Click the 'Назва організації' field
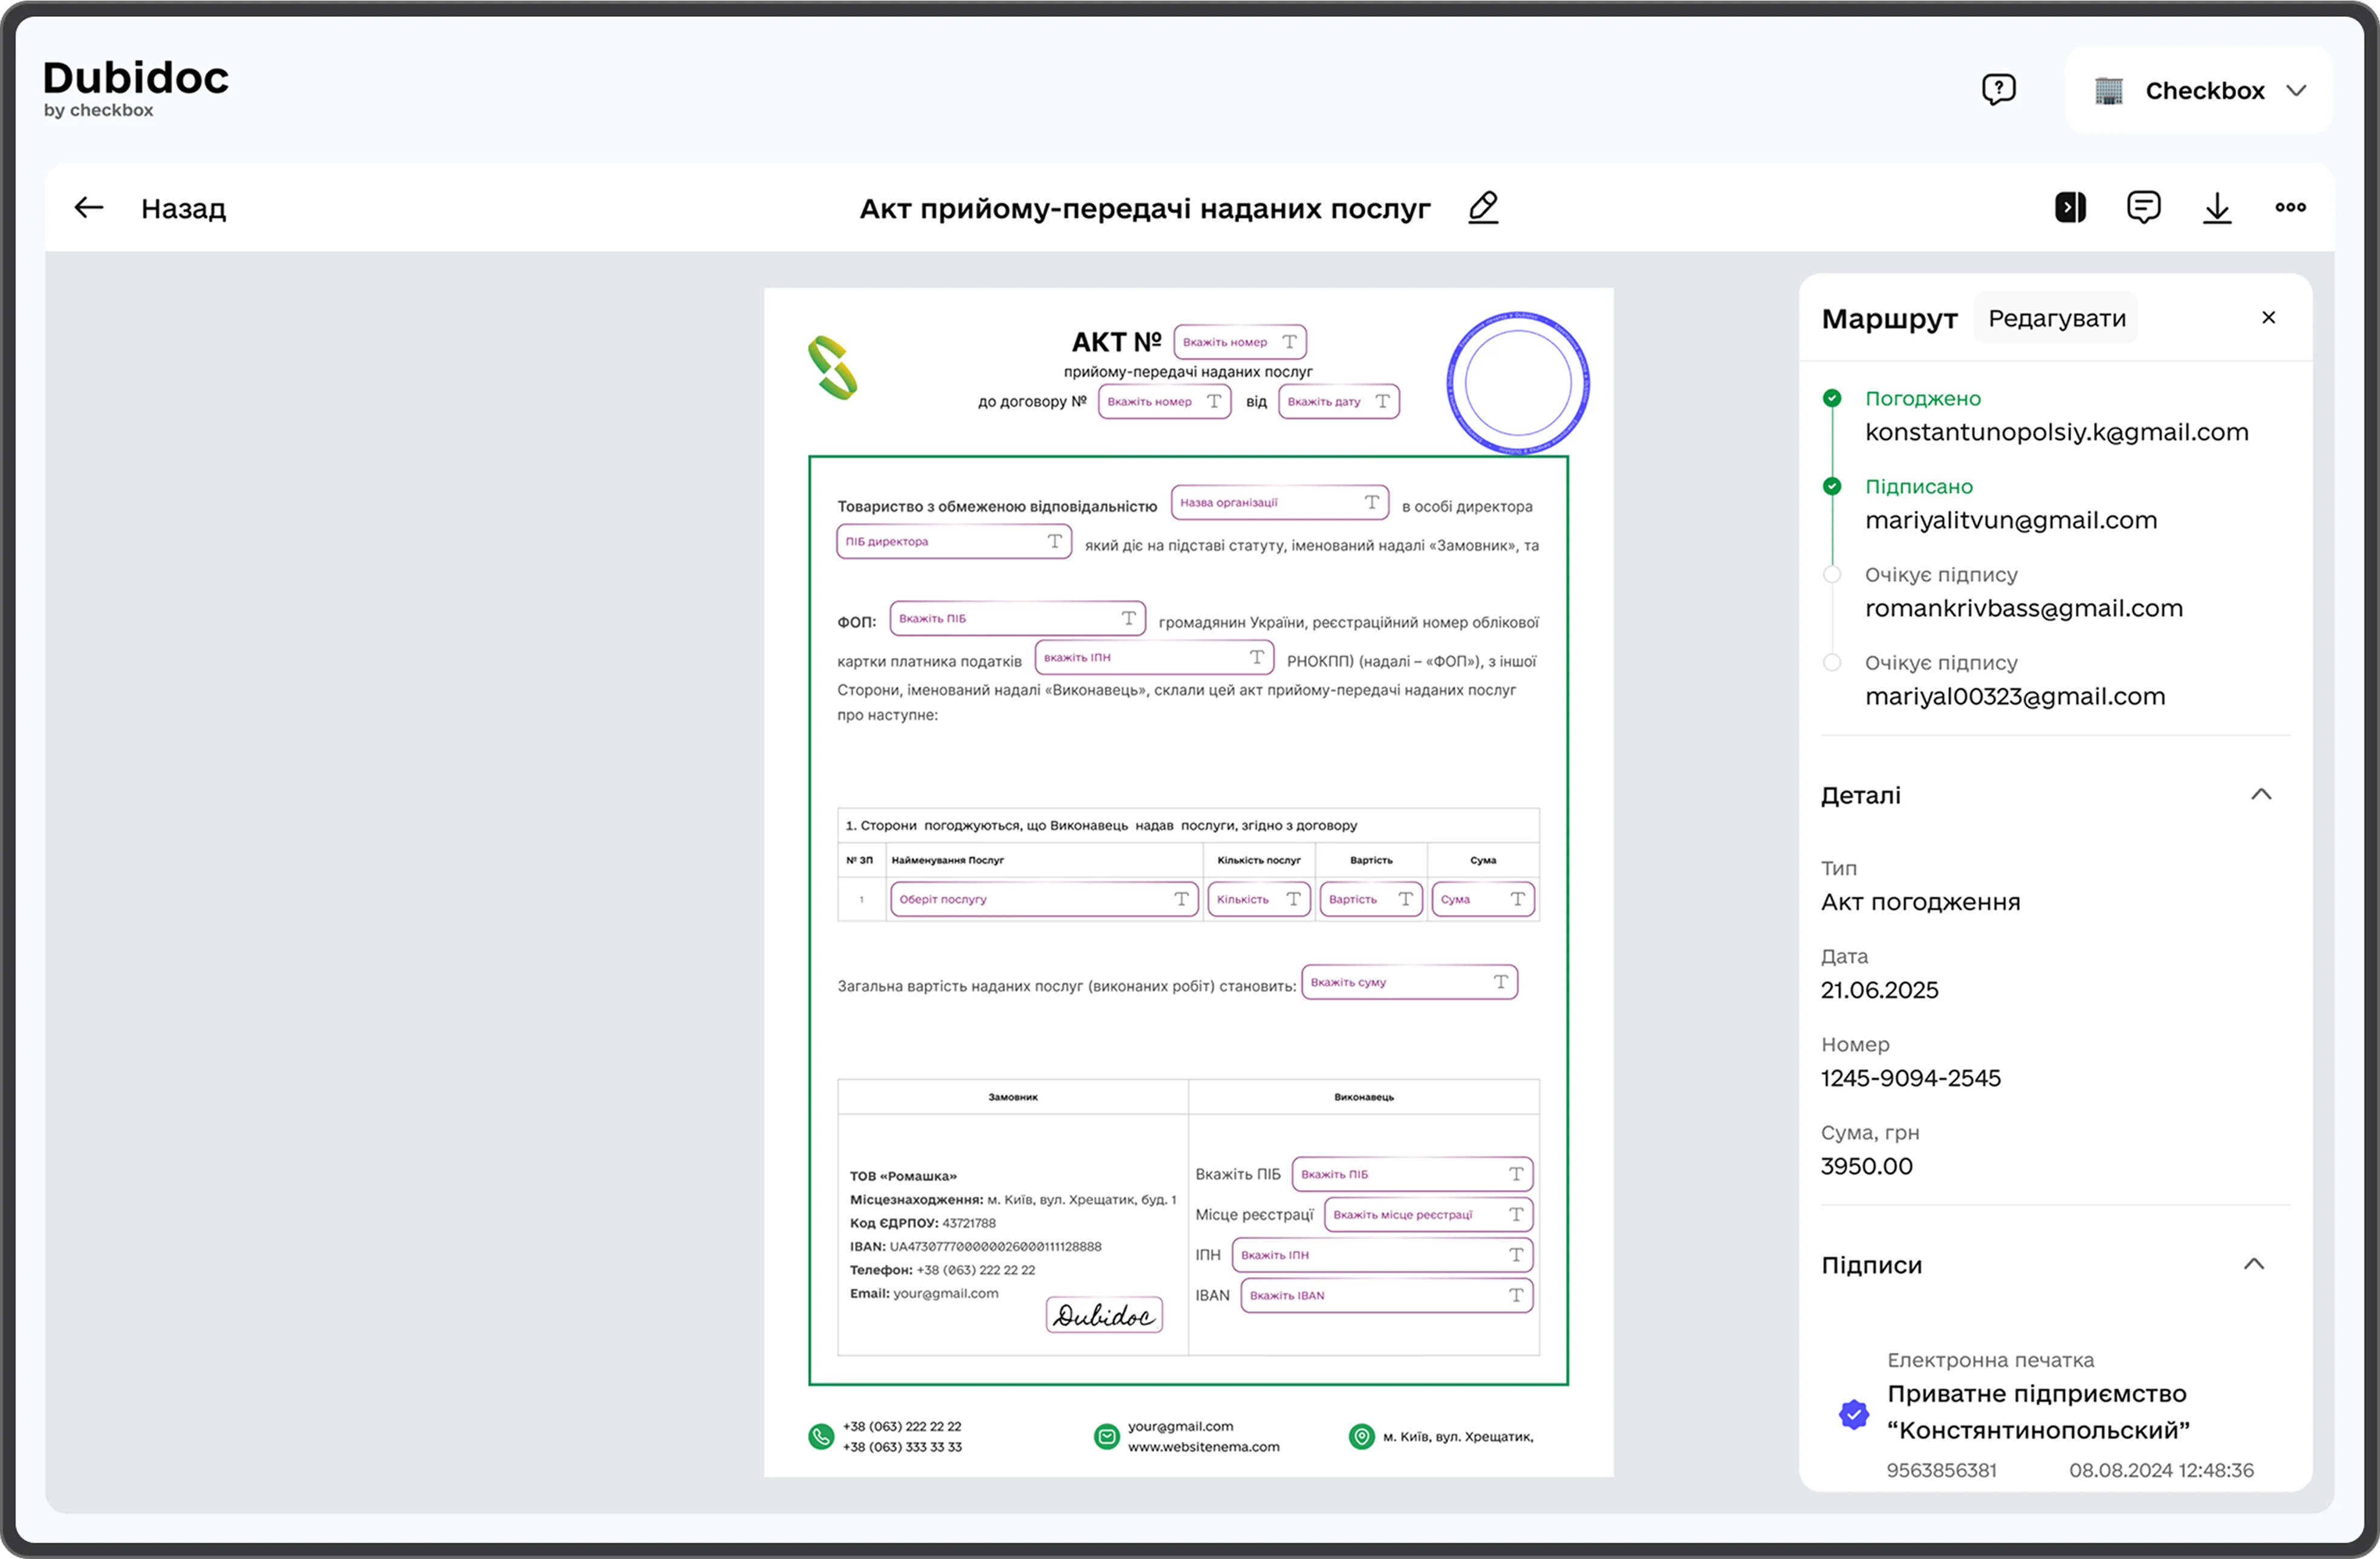 coord(1279,503)
